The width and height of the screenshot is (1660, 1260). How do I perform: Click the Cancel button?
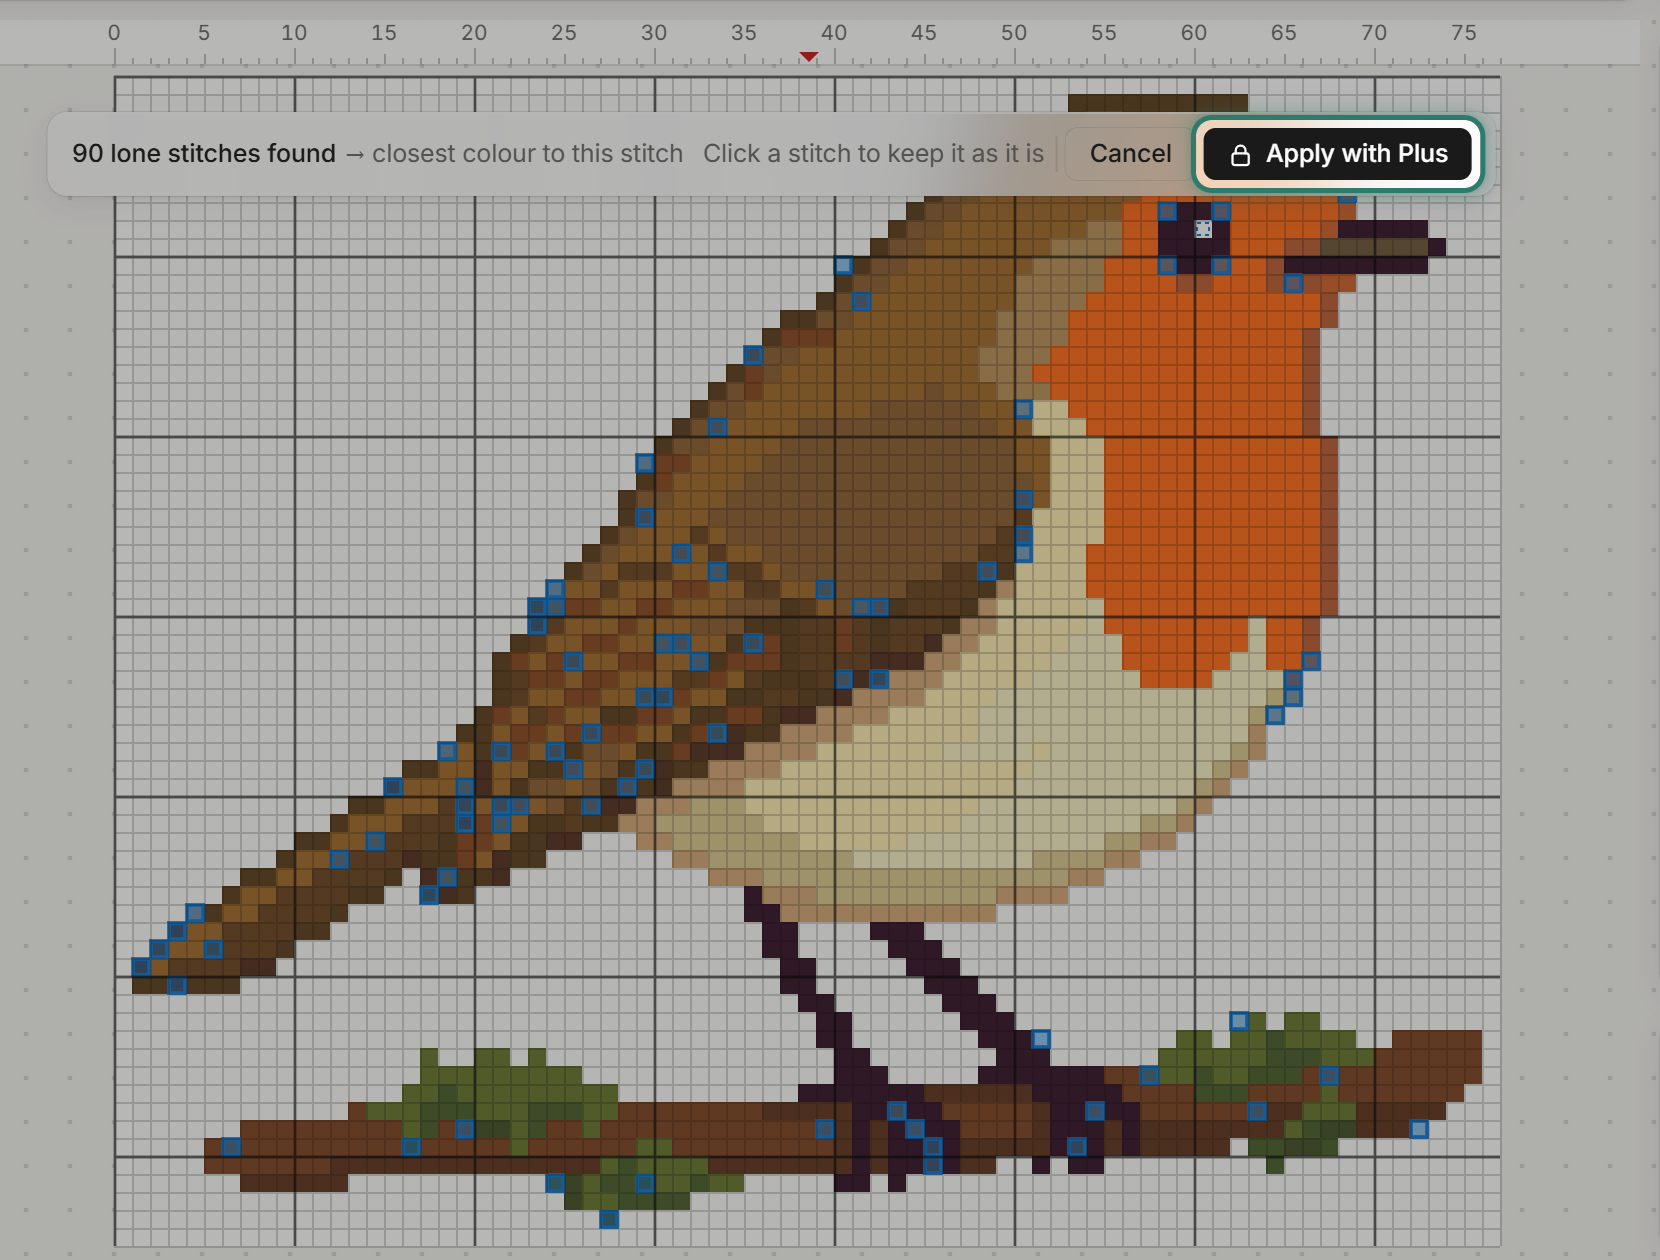pos(1130,153)
